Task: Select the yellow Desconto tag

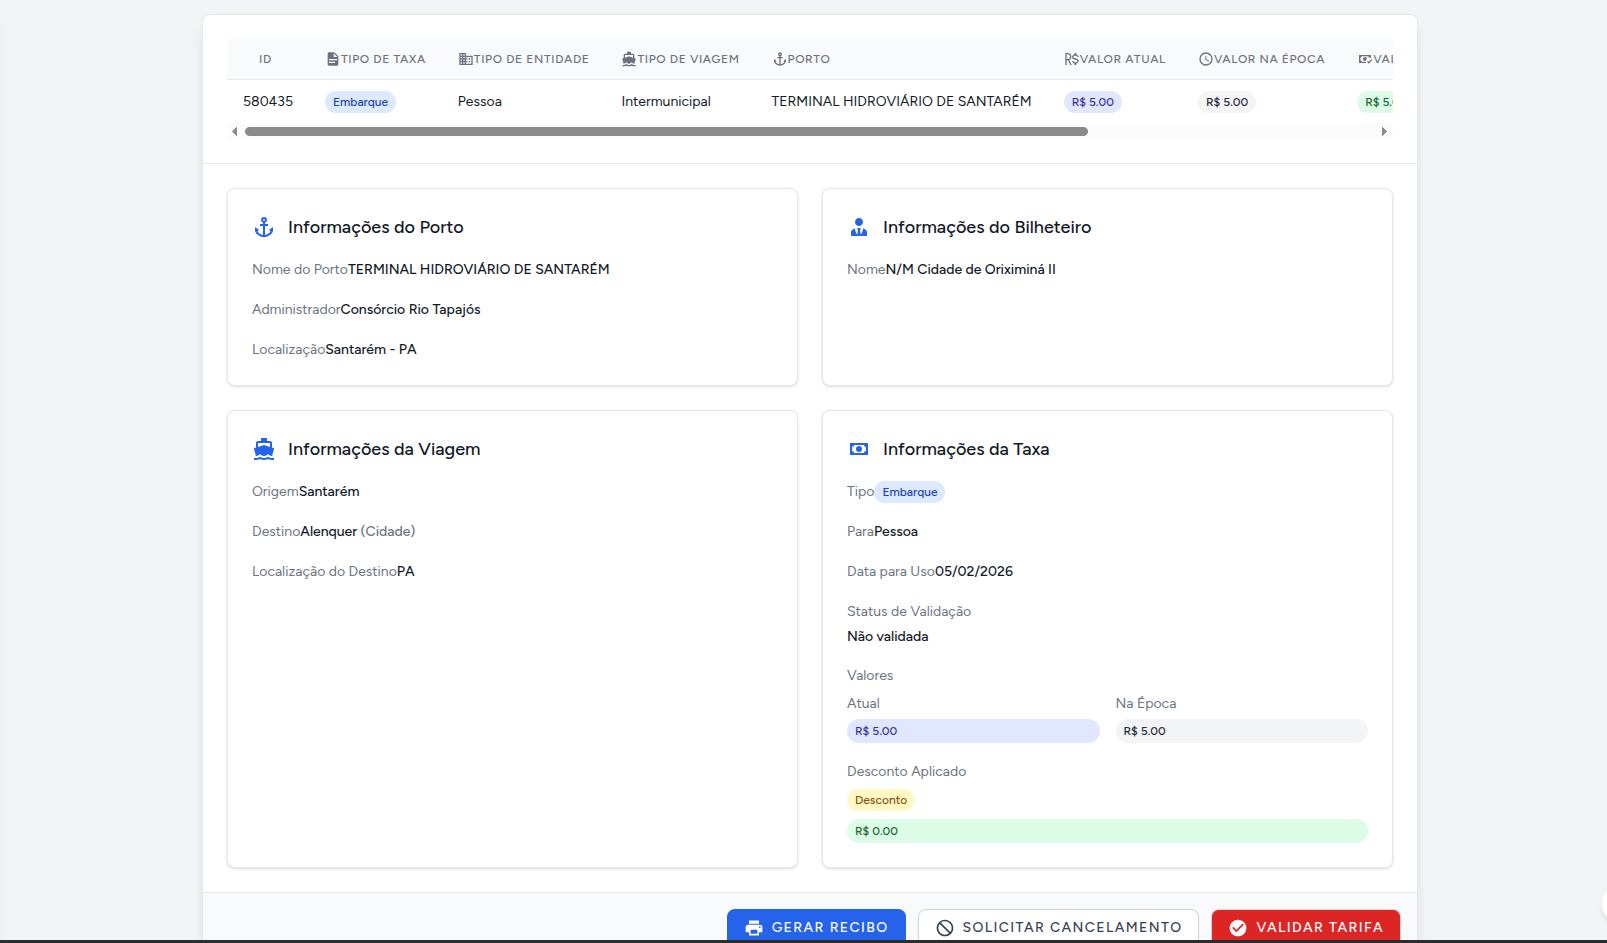Action: click(x=881, y=800)
